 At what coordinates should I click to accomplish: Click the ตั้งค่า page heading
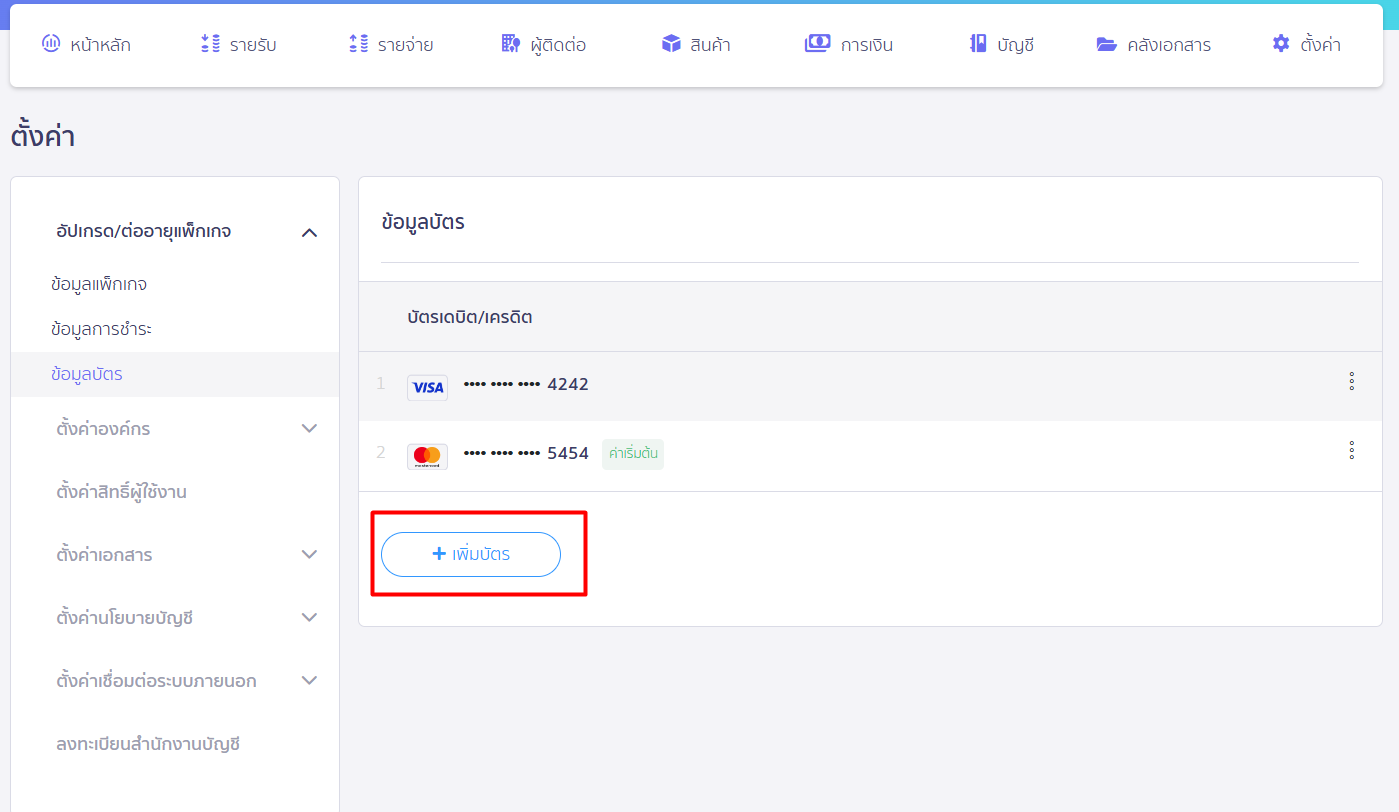coord(43,136)
